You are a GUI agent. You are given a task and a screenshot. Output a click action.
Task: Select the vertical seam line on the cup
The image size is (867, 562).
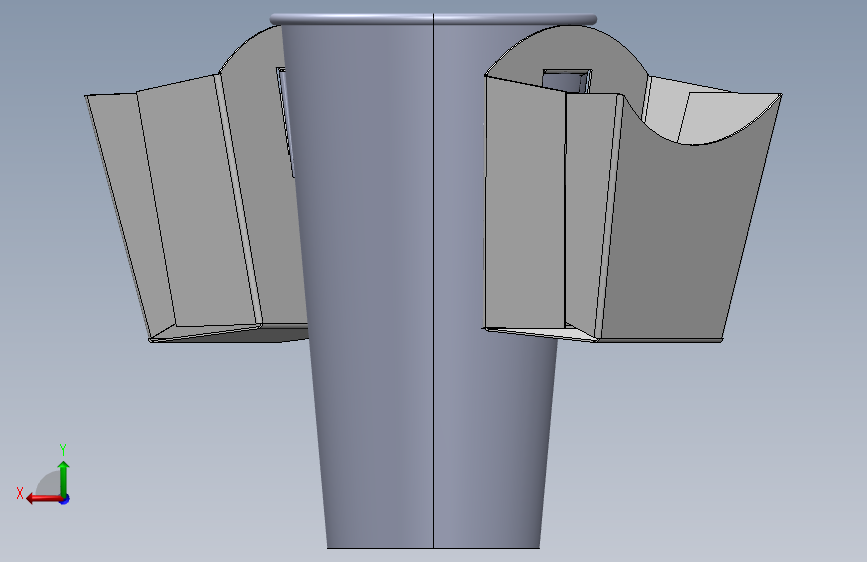pos(433,281)
